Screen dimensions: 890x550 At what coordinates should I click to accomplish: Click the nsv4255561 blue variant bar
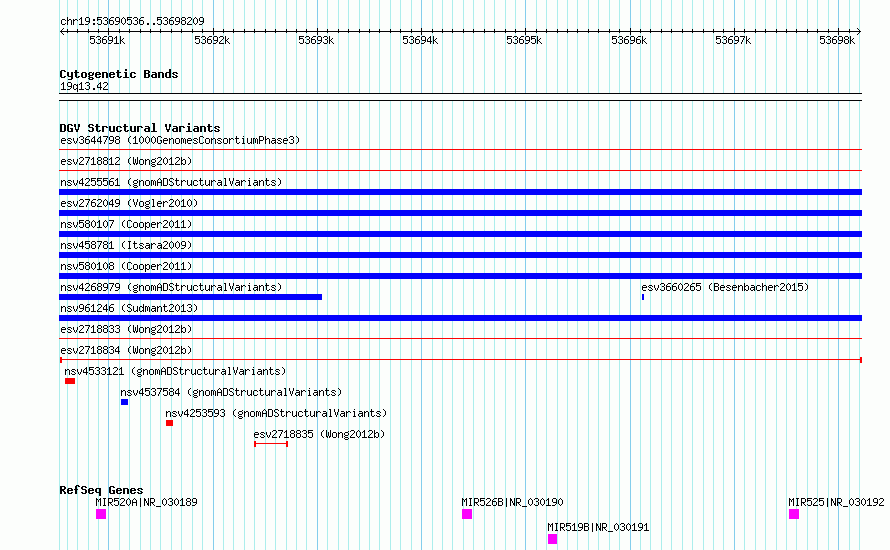[460, 192]
